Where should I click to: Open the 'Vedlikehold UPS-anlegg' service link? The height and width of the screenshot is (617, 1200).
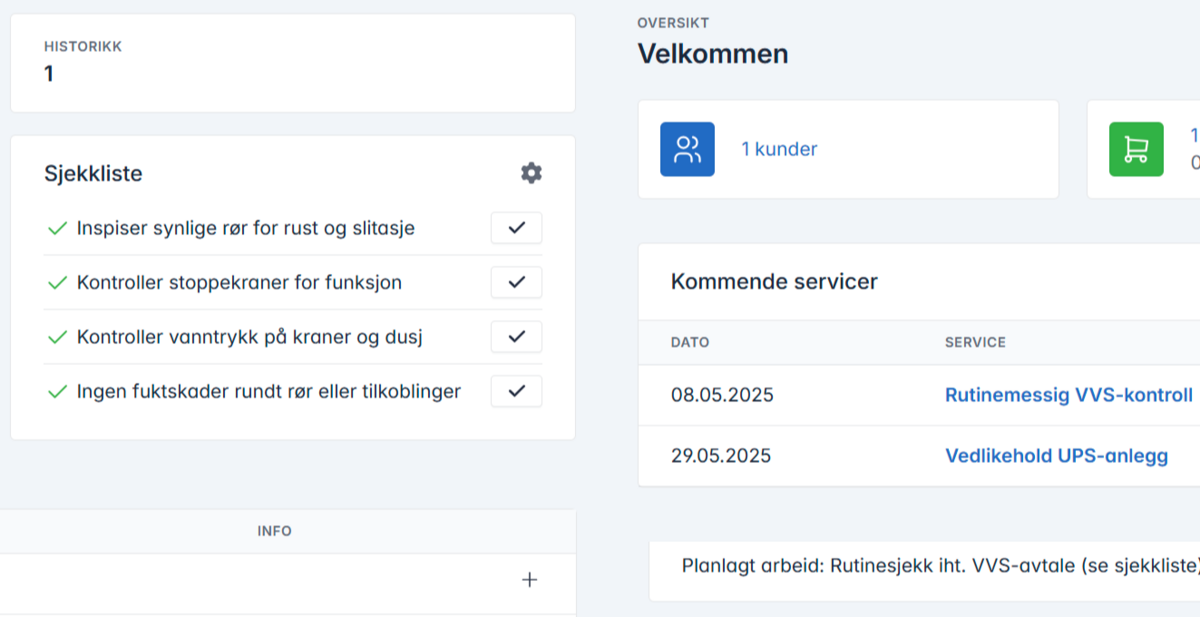pyautogui.click(x=1056, y=456)
